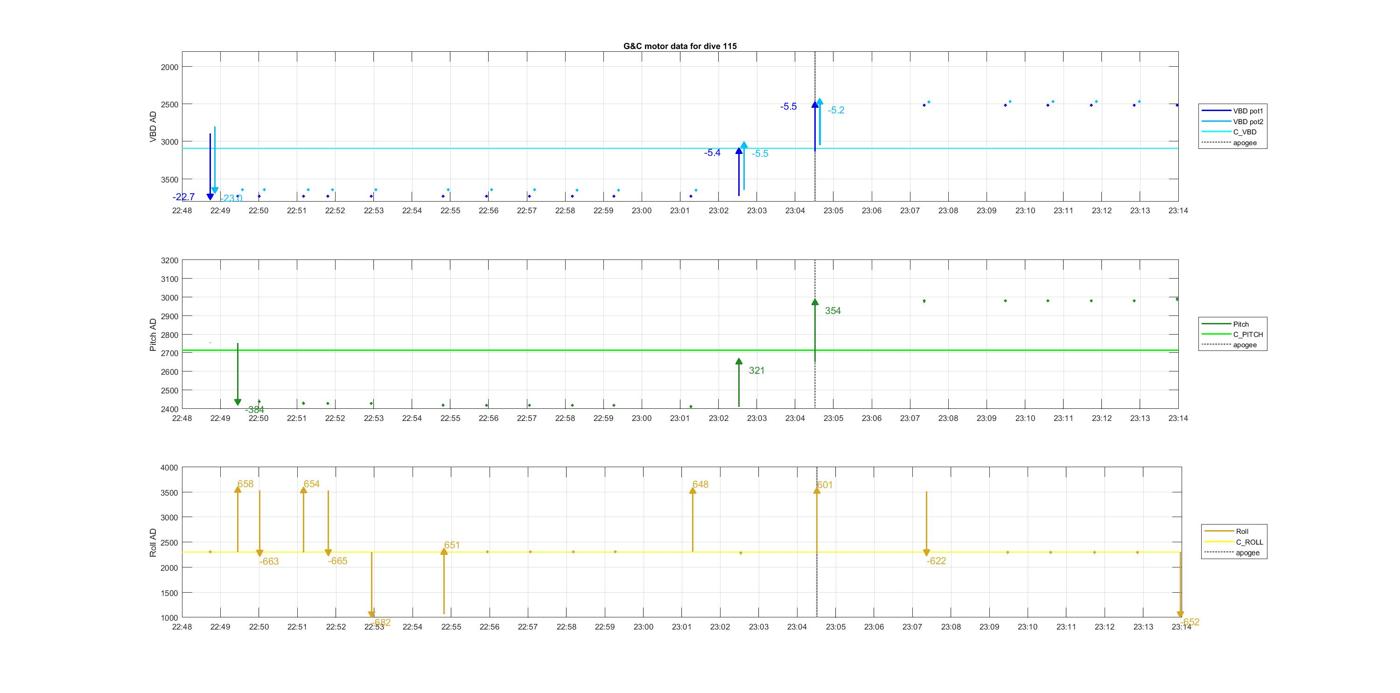
Task: Select 'C_PITCH' legend entry
Action: 1232,334
